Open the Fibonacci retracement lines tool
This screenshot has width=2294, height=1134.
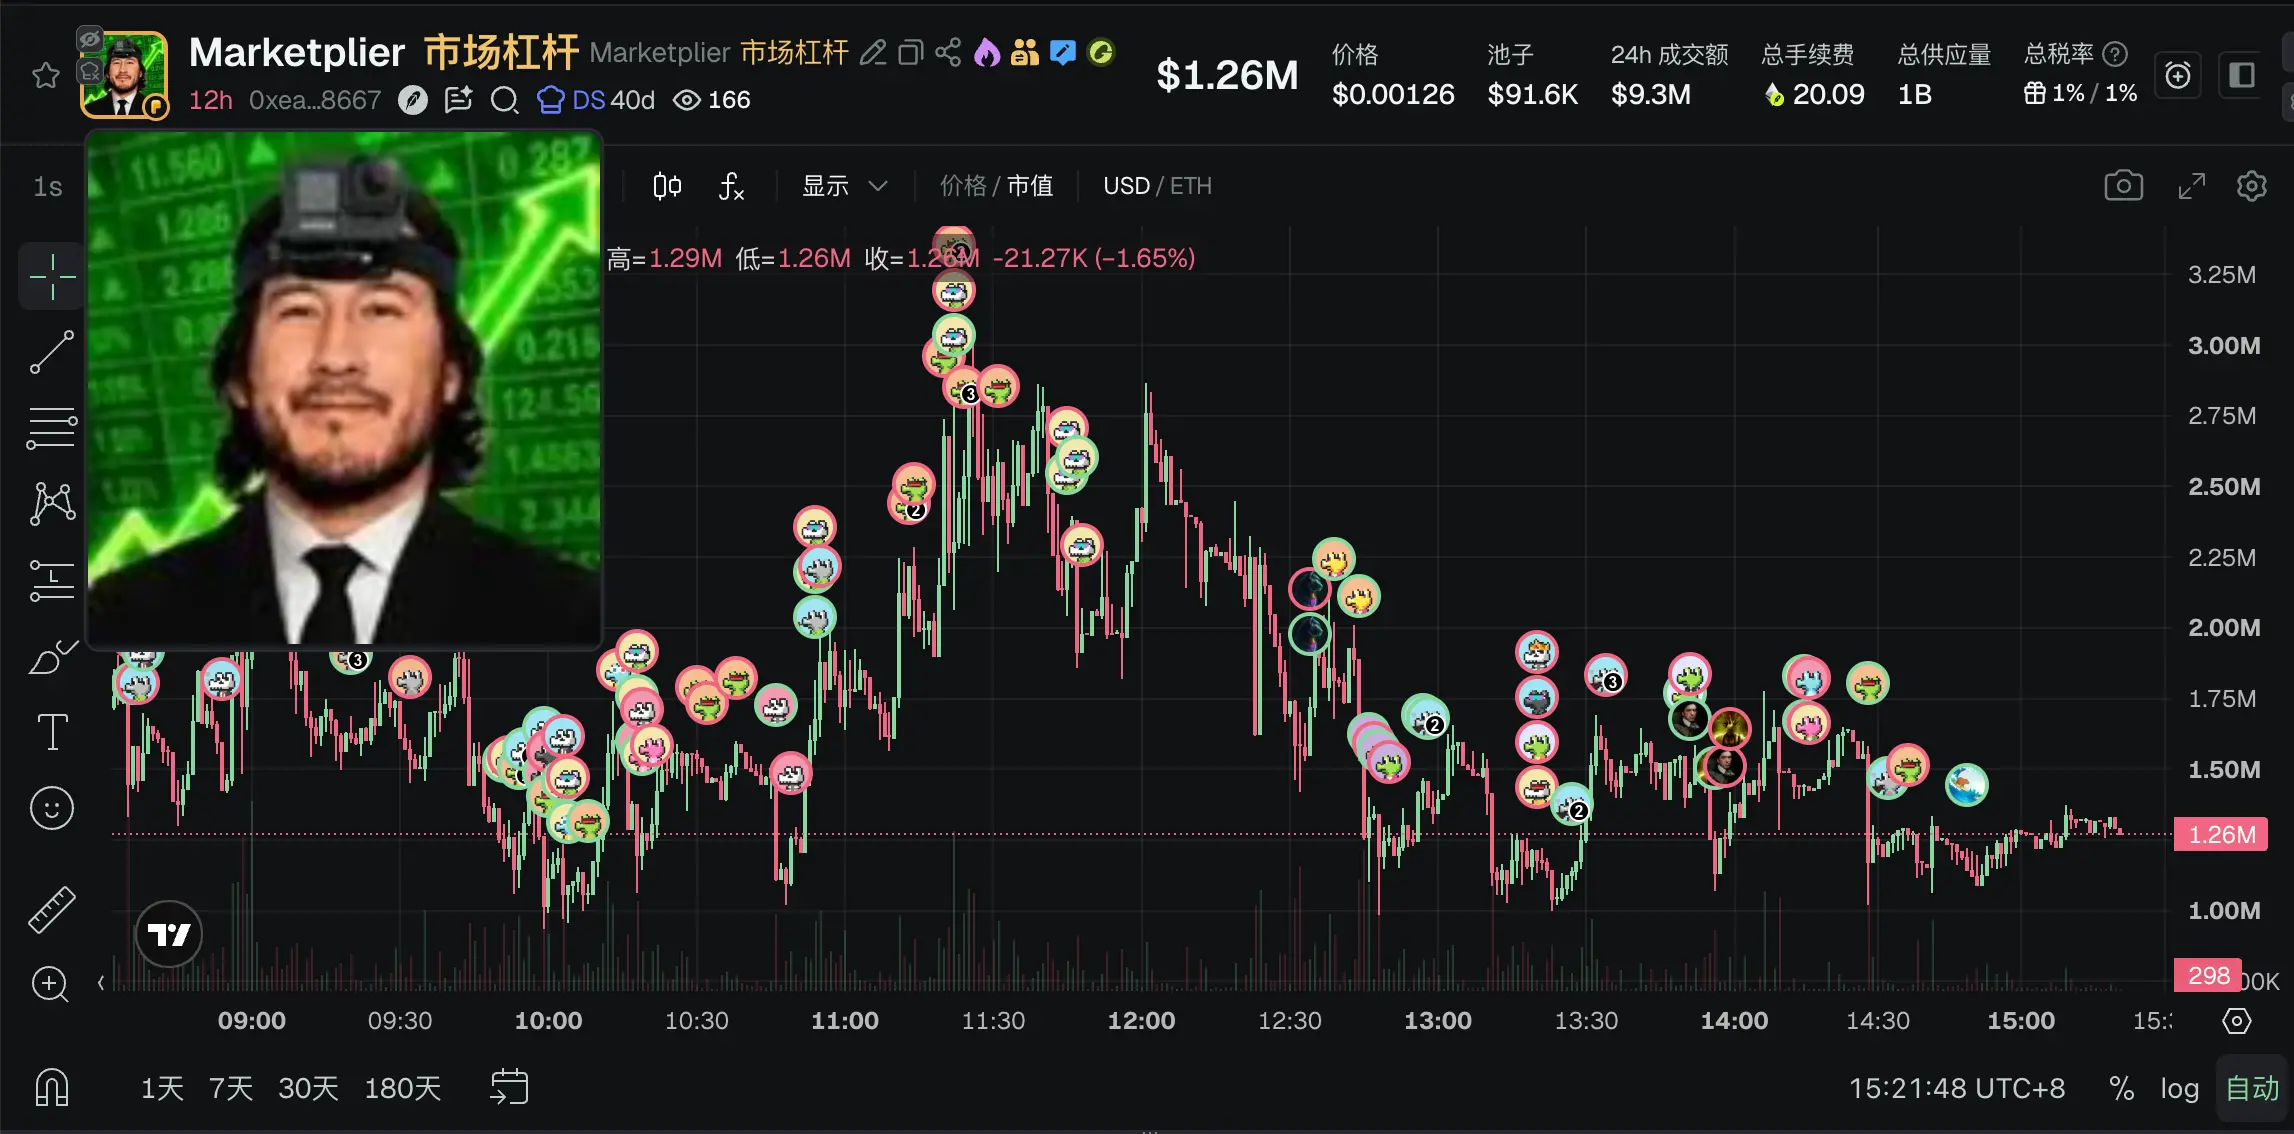tap(52, 428)
